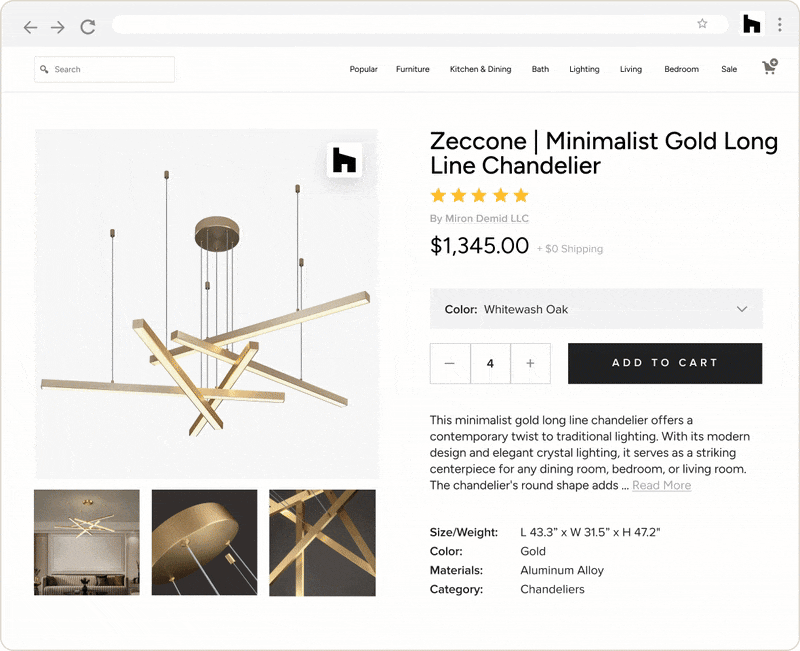Open the Lighting menu category
This screenshot has height=651, width=800.
[x=584, y=69]
